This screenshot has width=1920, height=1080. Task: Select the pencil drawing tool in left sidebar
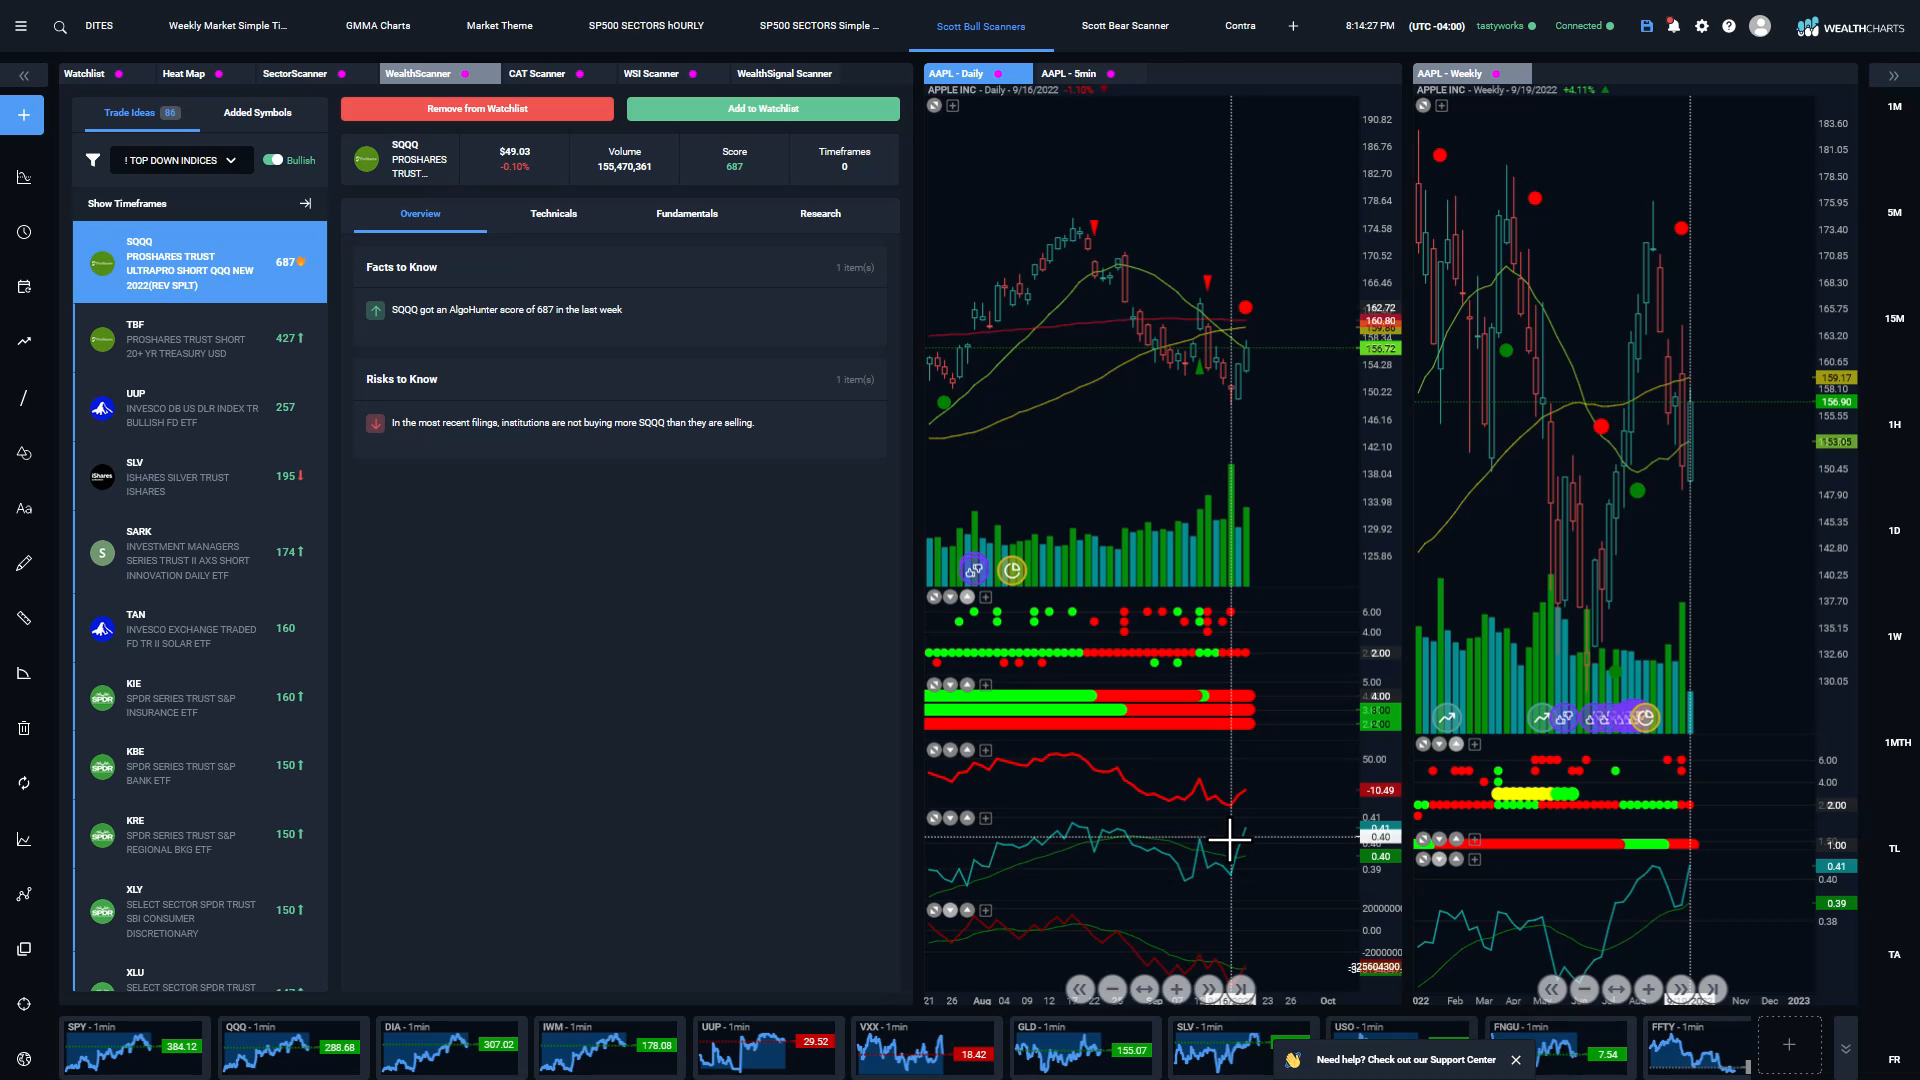[24, 563]
